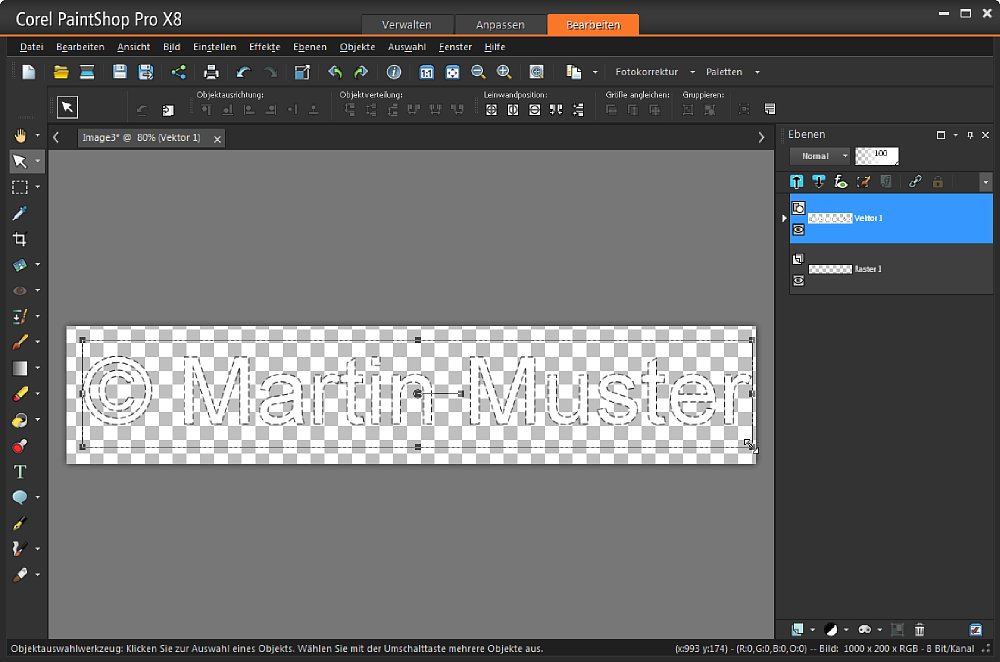Image resolution: width=1000 pixels, height=662 pixels.
Task: Click the open folder icon in toolbar
Action: [61, 72]
